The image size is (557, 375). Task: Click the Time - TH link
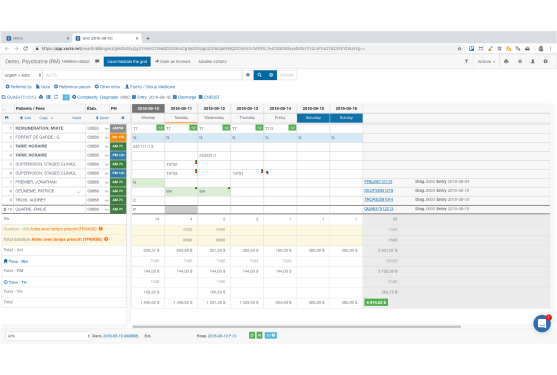pos(15,282)
